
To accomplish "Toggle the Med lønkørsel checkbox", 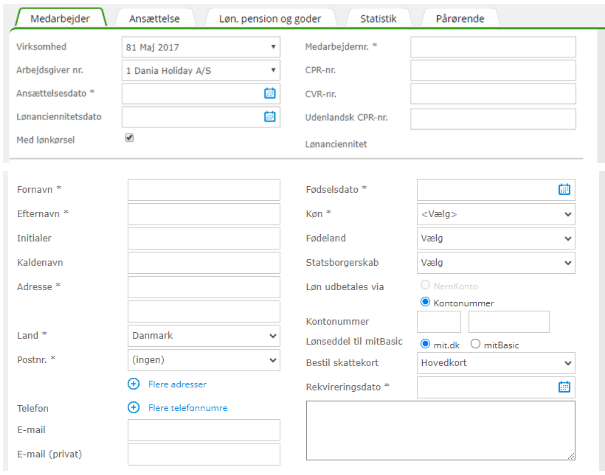I will pos(129,138).
